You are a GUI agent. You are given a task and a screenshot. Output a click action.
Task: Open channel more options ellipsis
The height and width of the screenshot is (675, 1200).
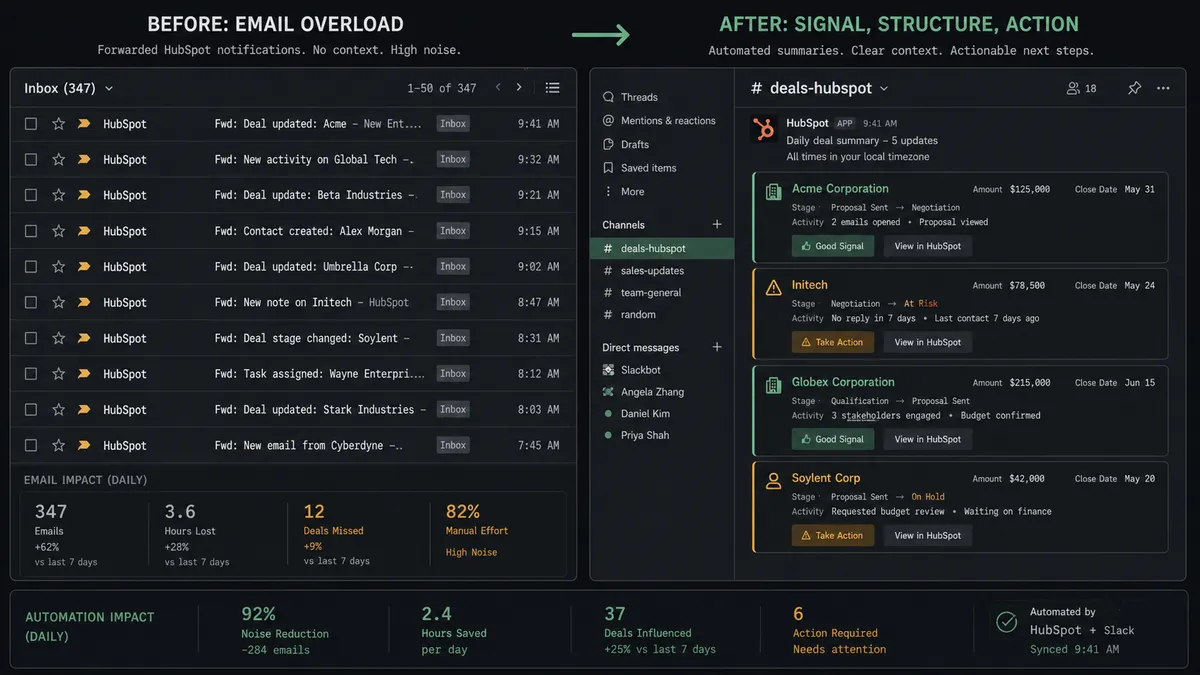[1163, 88]
